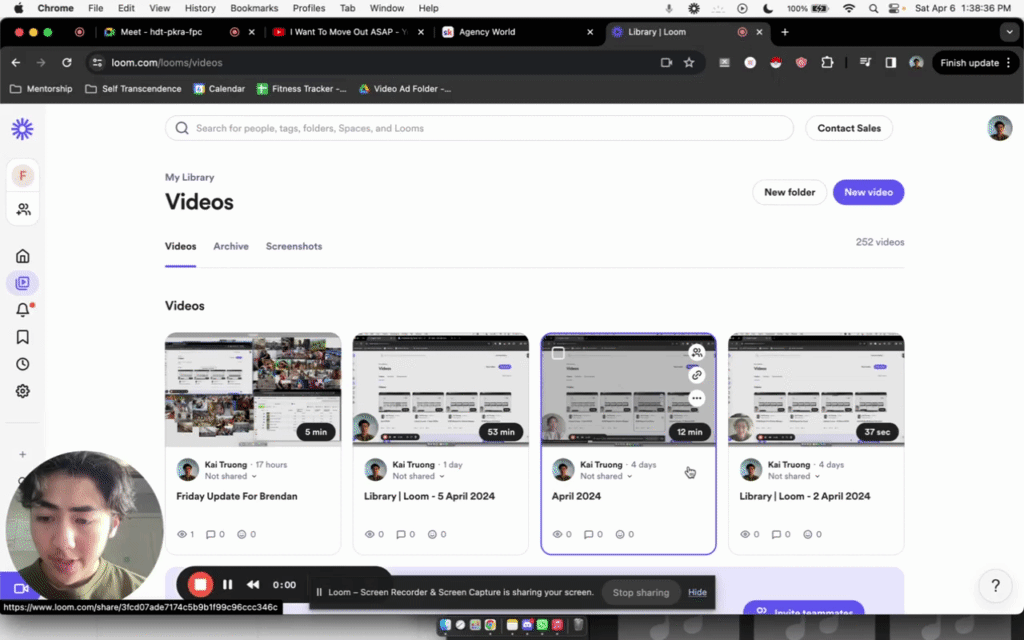Open Library Loom 5 April 2024 thumbnail

click(x=441, y=389)
